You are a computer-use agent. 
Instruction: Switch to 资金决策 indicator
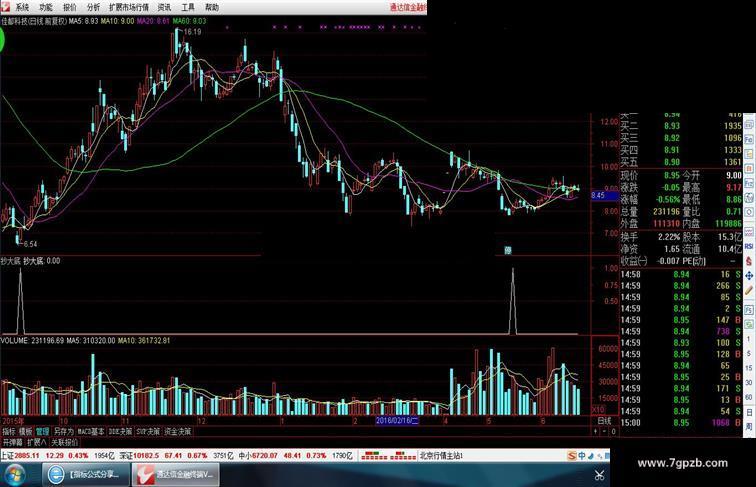pyautogui.click(x=178, y=432)
